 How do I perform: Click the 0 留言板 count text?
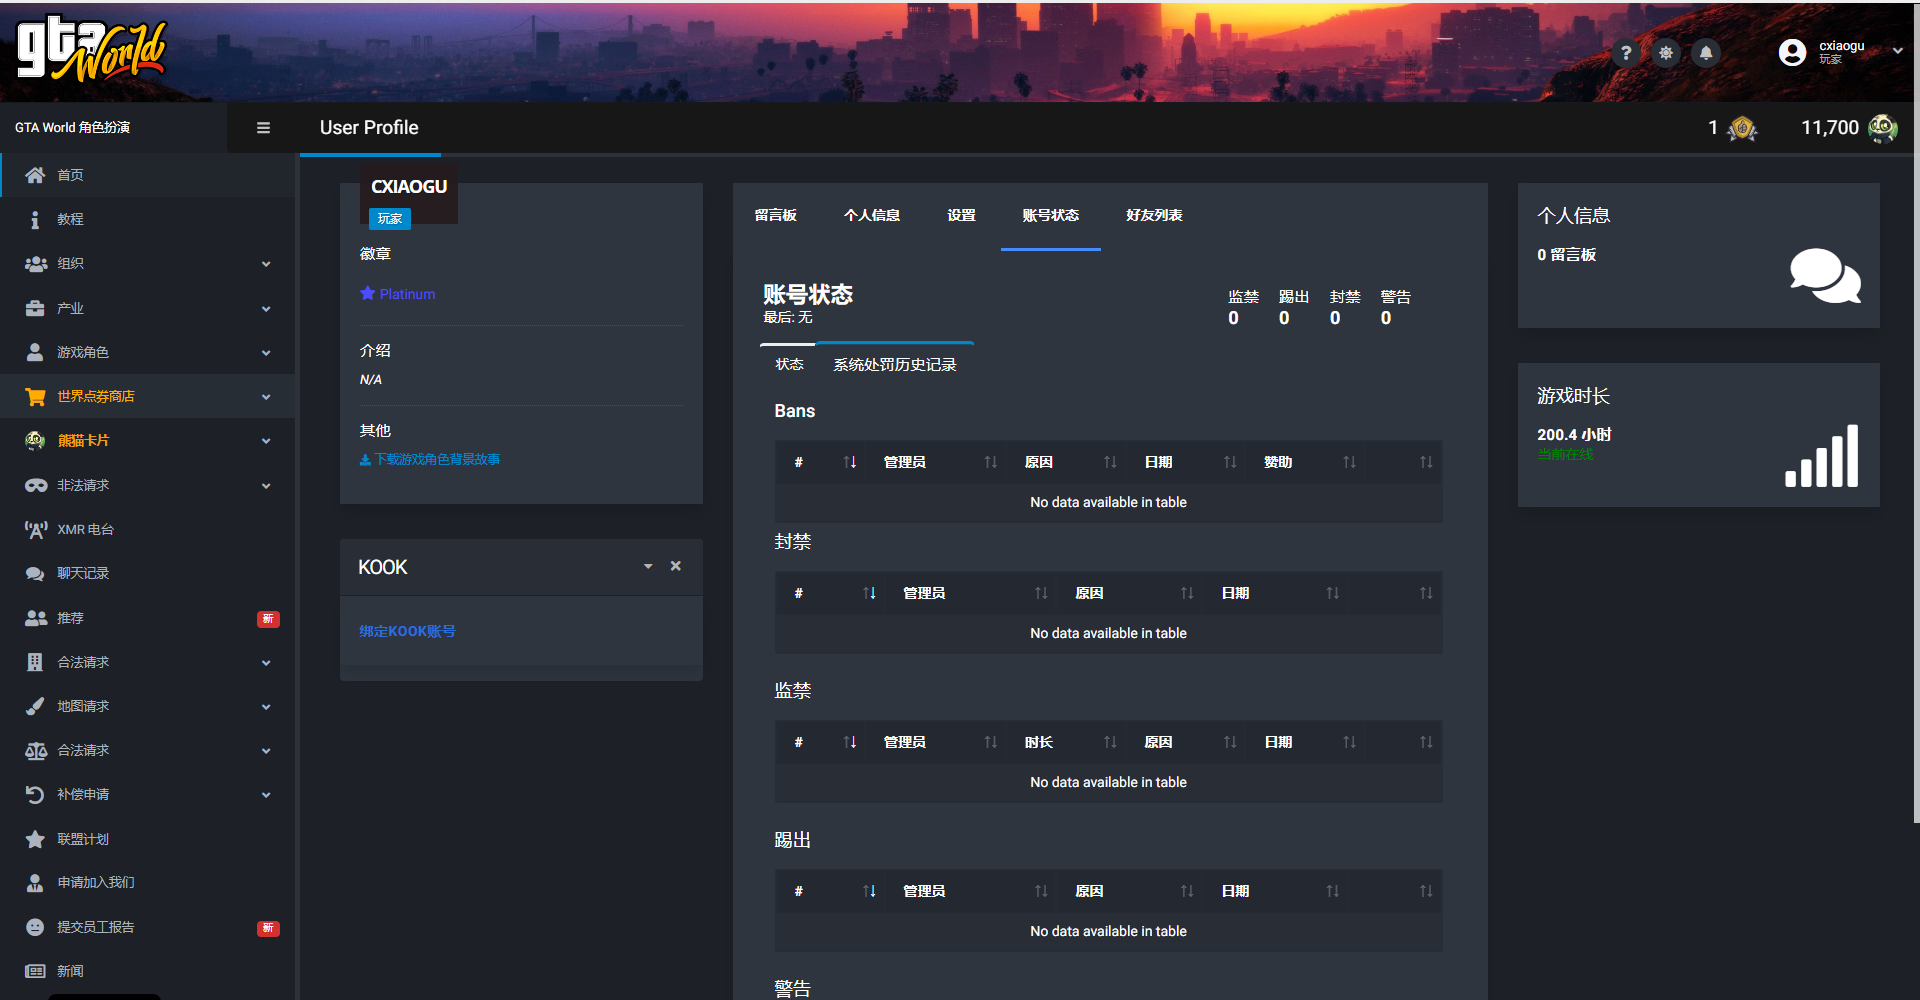click(1566, 255)
